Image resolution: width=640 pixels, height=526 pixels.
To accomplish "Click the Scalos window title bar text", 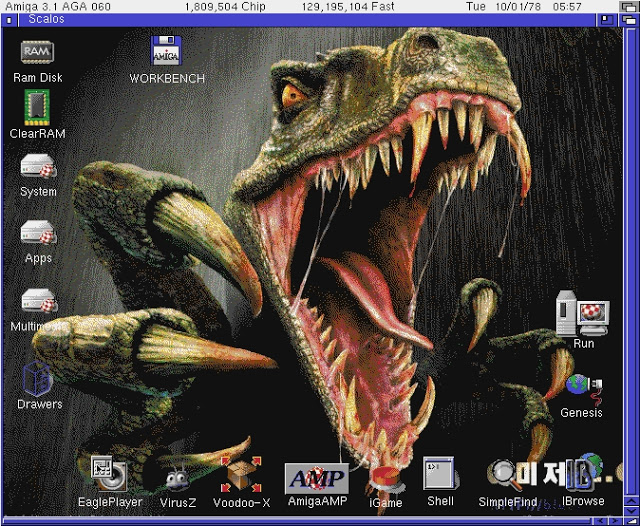I will pyautogui.click(x=46, y=19).
